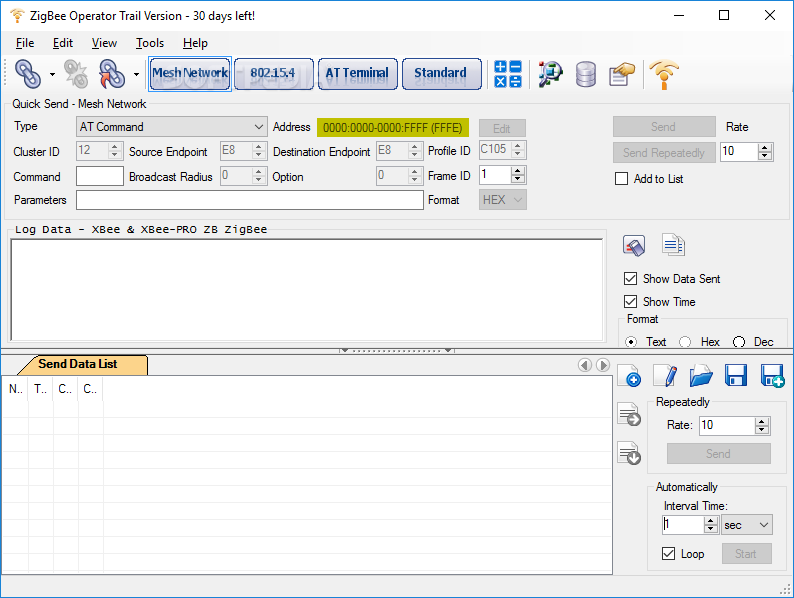Click the new list item icon
Viewport: 794px width, 598px height.
pos(629,376)
